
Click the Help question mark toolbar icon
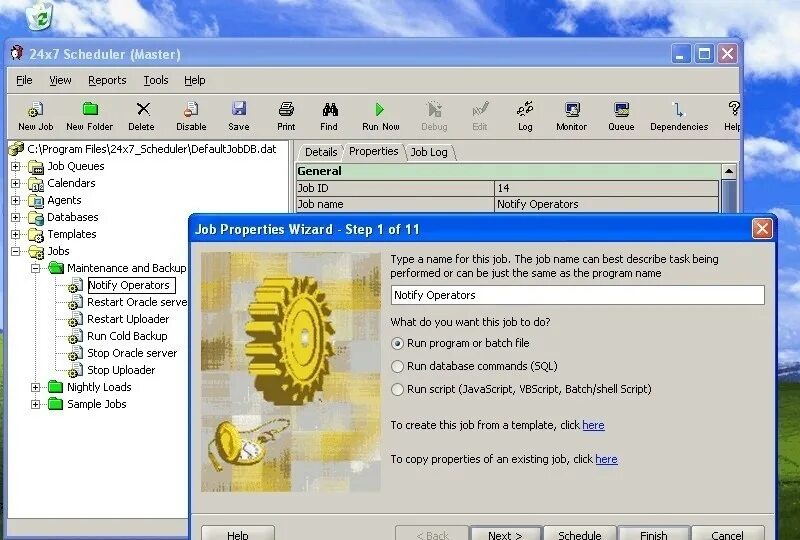(734, 109)
